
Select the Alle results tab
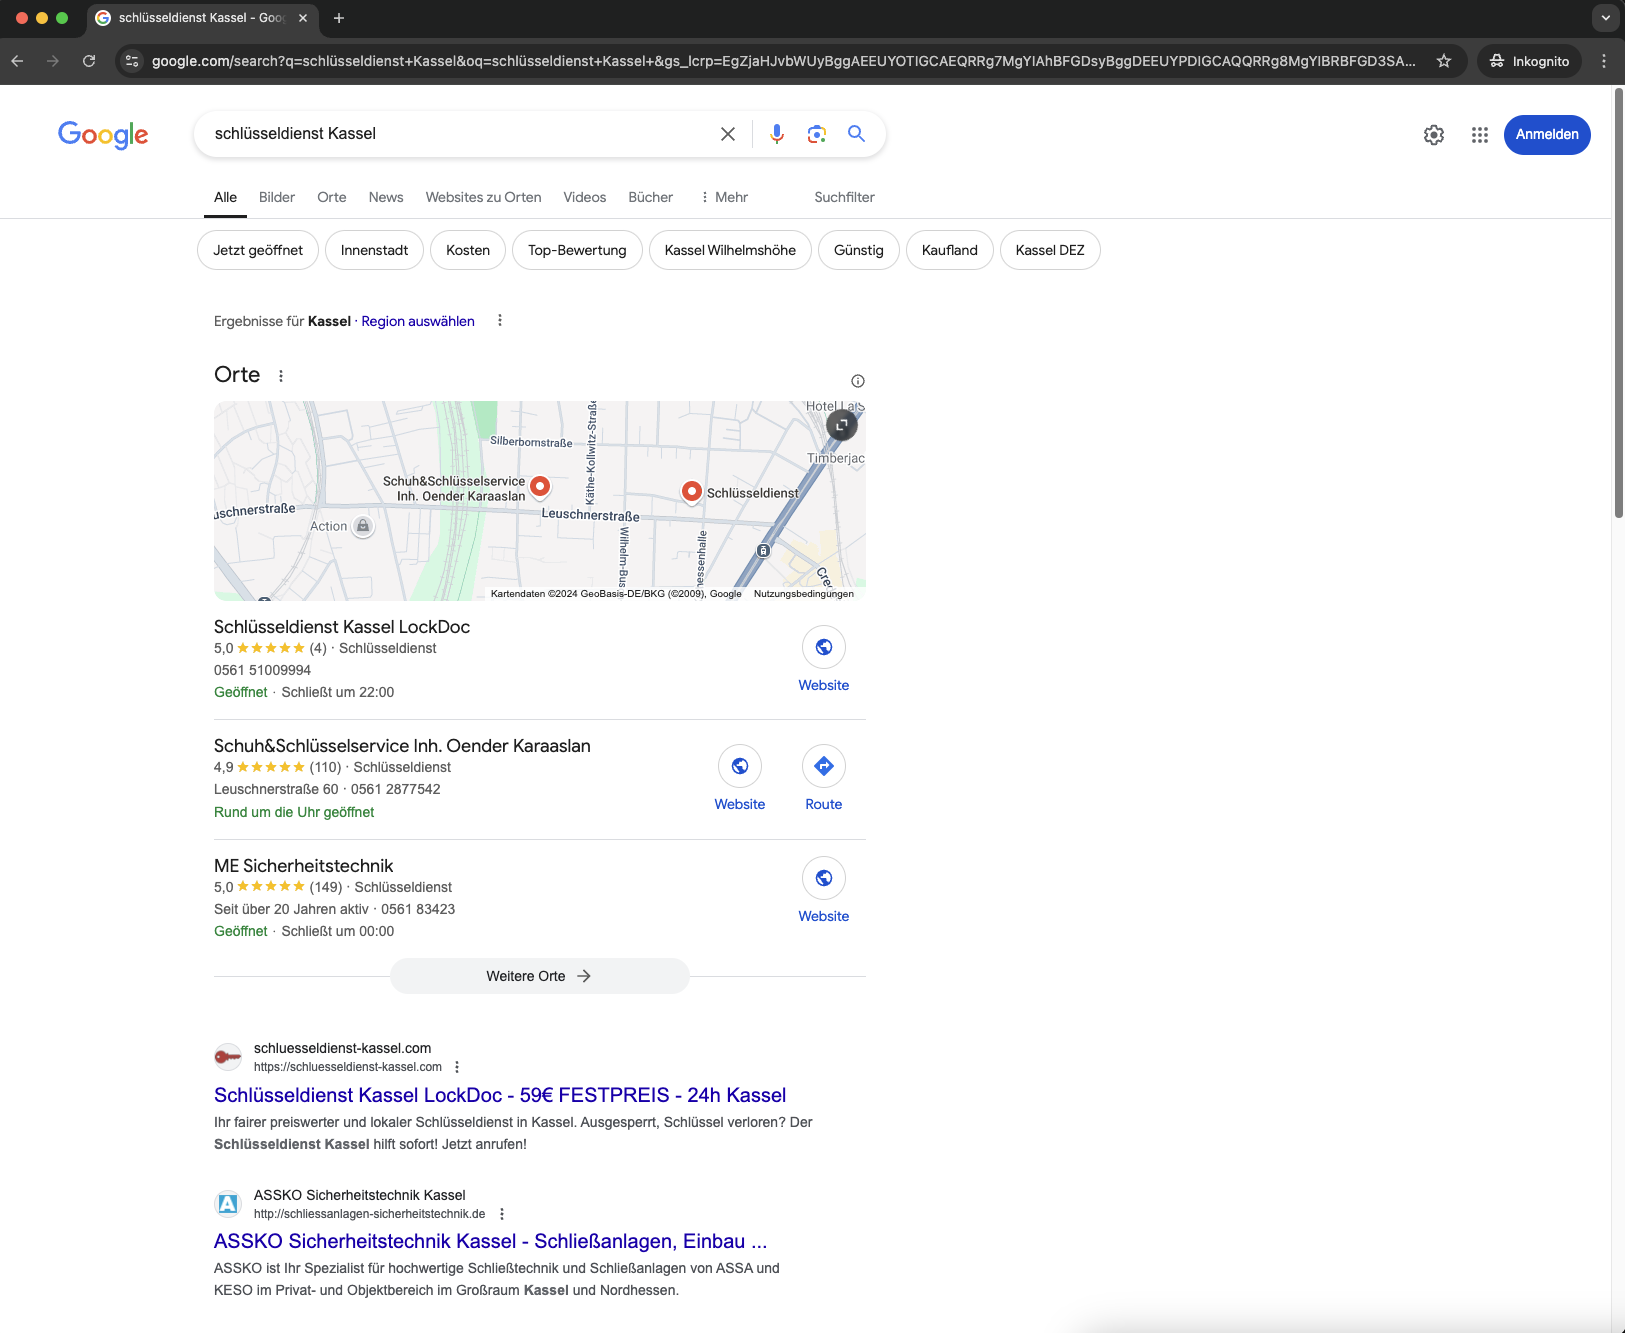[226, 197]
